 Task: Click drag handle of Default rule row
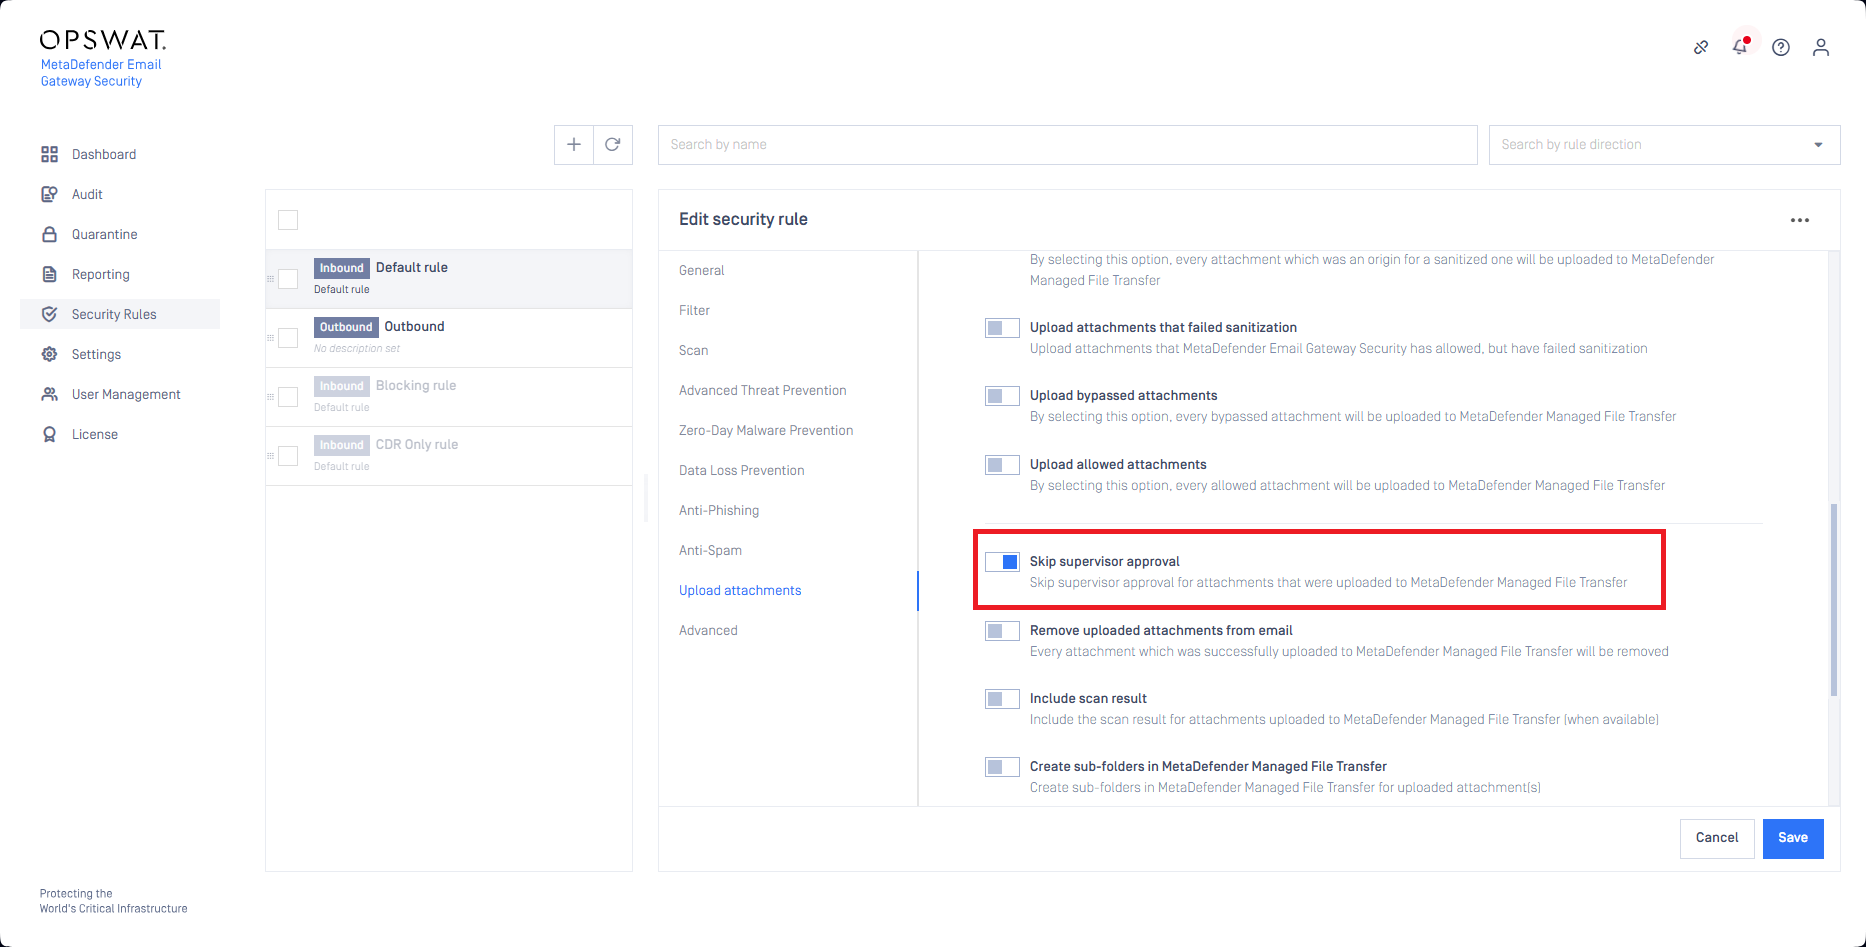point(270,279)
